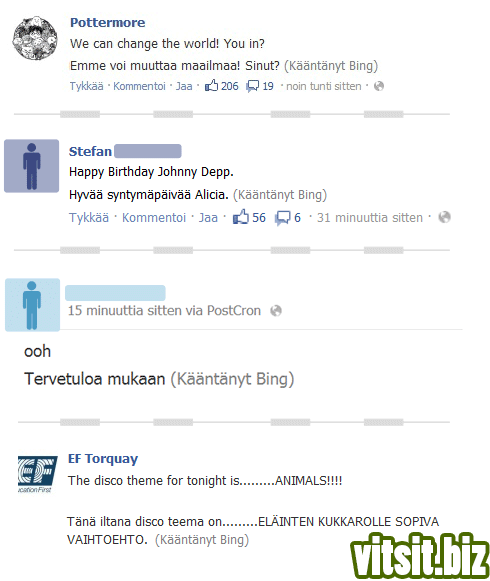The width and height of the screenshot is (490, 581).
Task: Click Kommentoi on Stefan's post
Action: [x=154, y=218]
